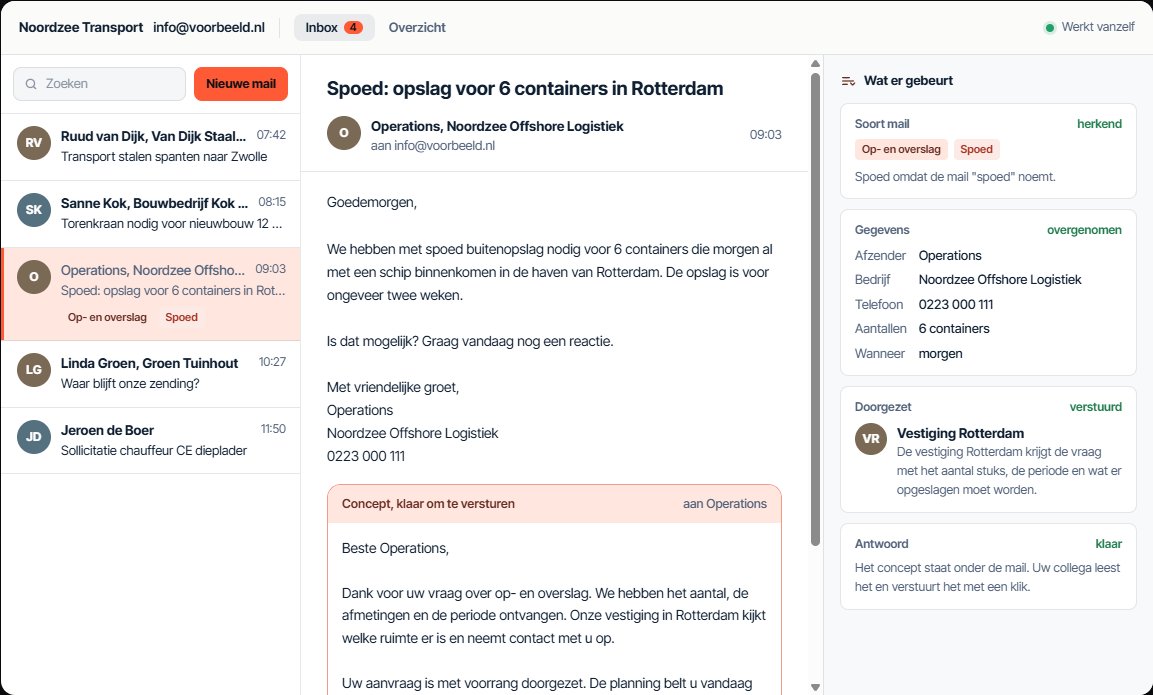
Task: Click the 'Afzender' value 'Operations'
Action: (950, 256)
